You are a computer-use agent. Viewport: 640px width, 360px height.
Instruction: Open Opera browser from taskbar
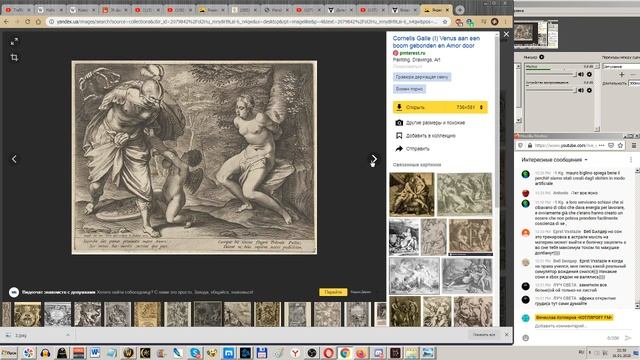point(328,352)
